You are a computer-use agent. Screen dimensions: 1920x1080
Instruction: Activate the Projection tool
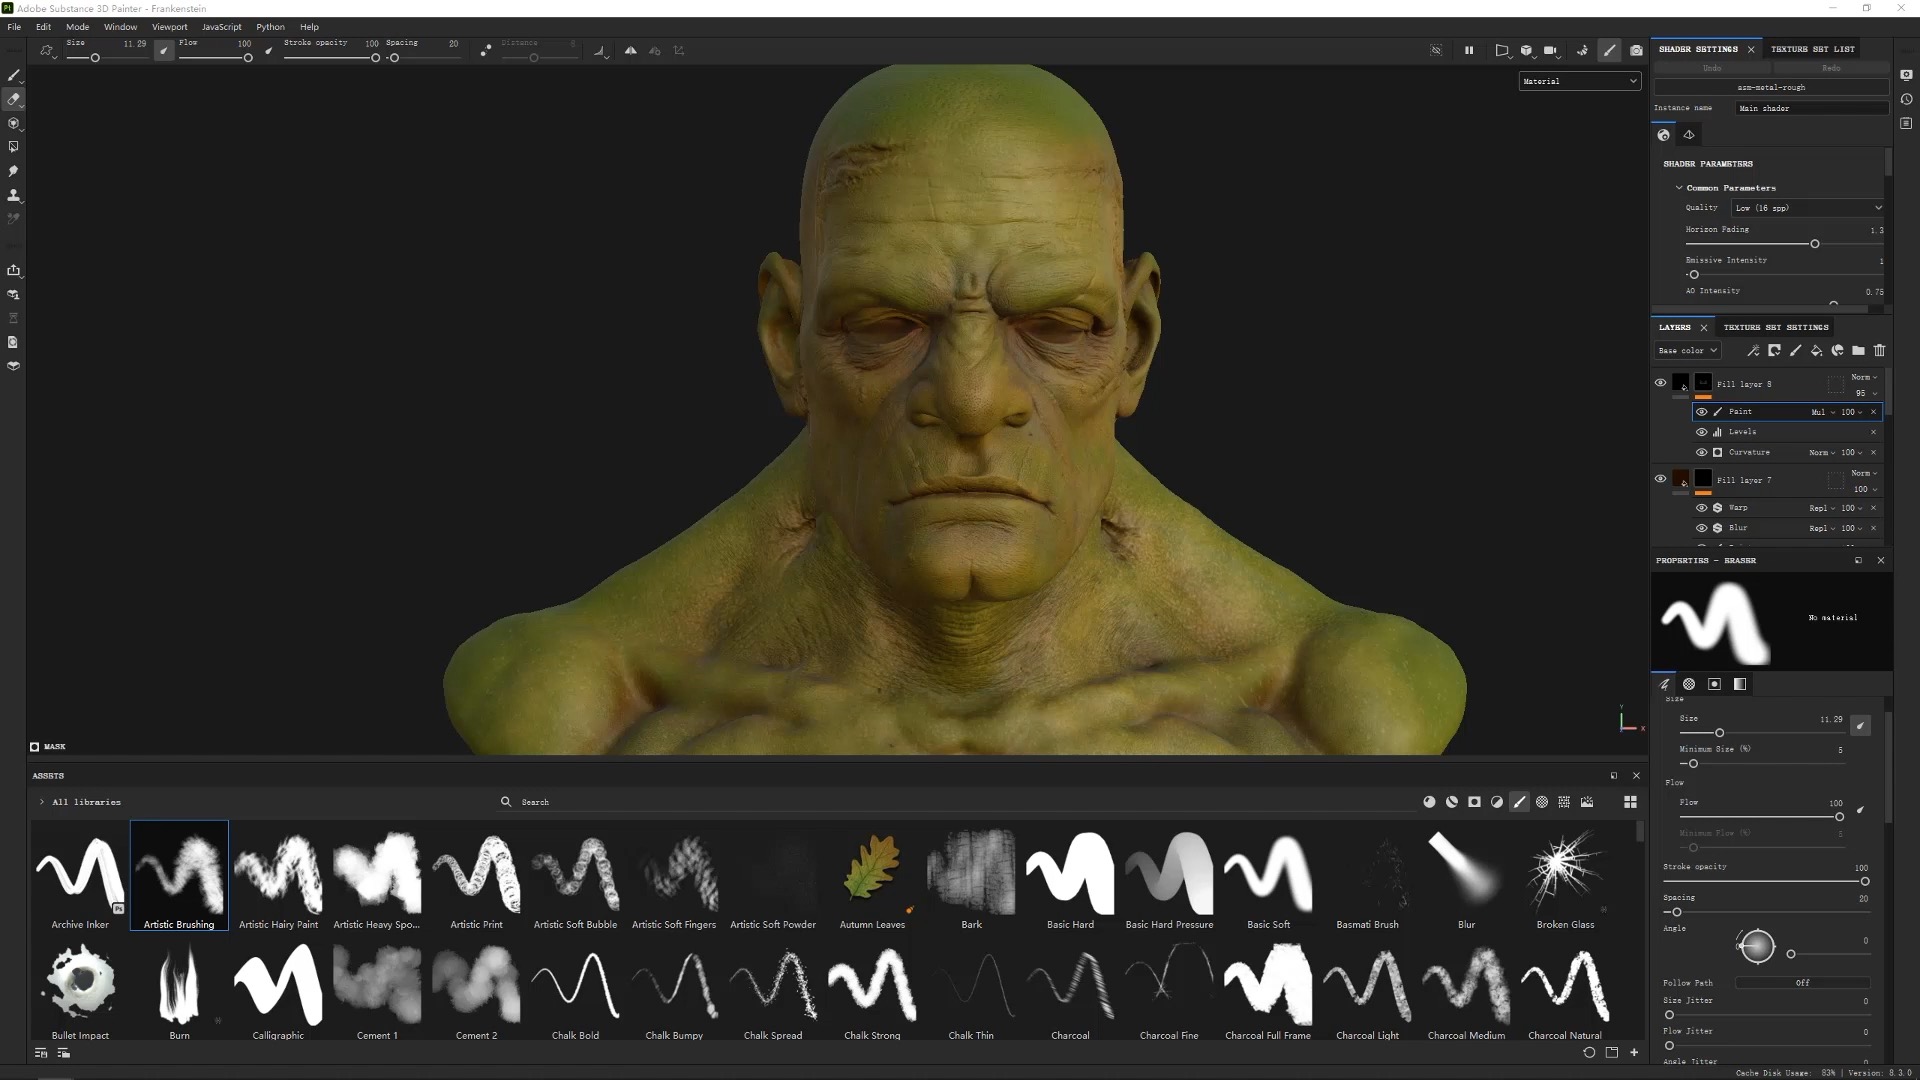[x=13, y=124]
